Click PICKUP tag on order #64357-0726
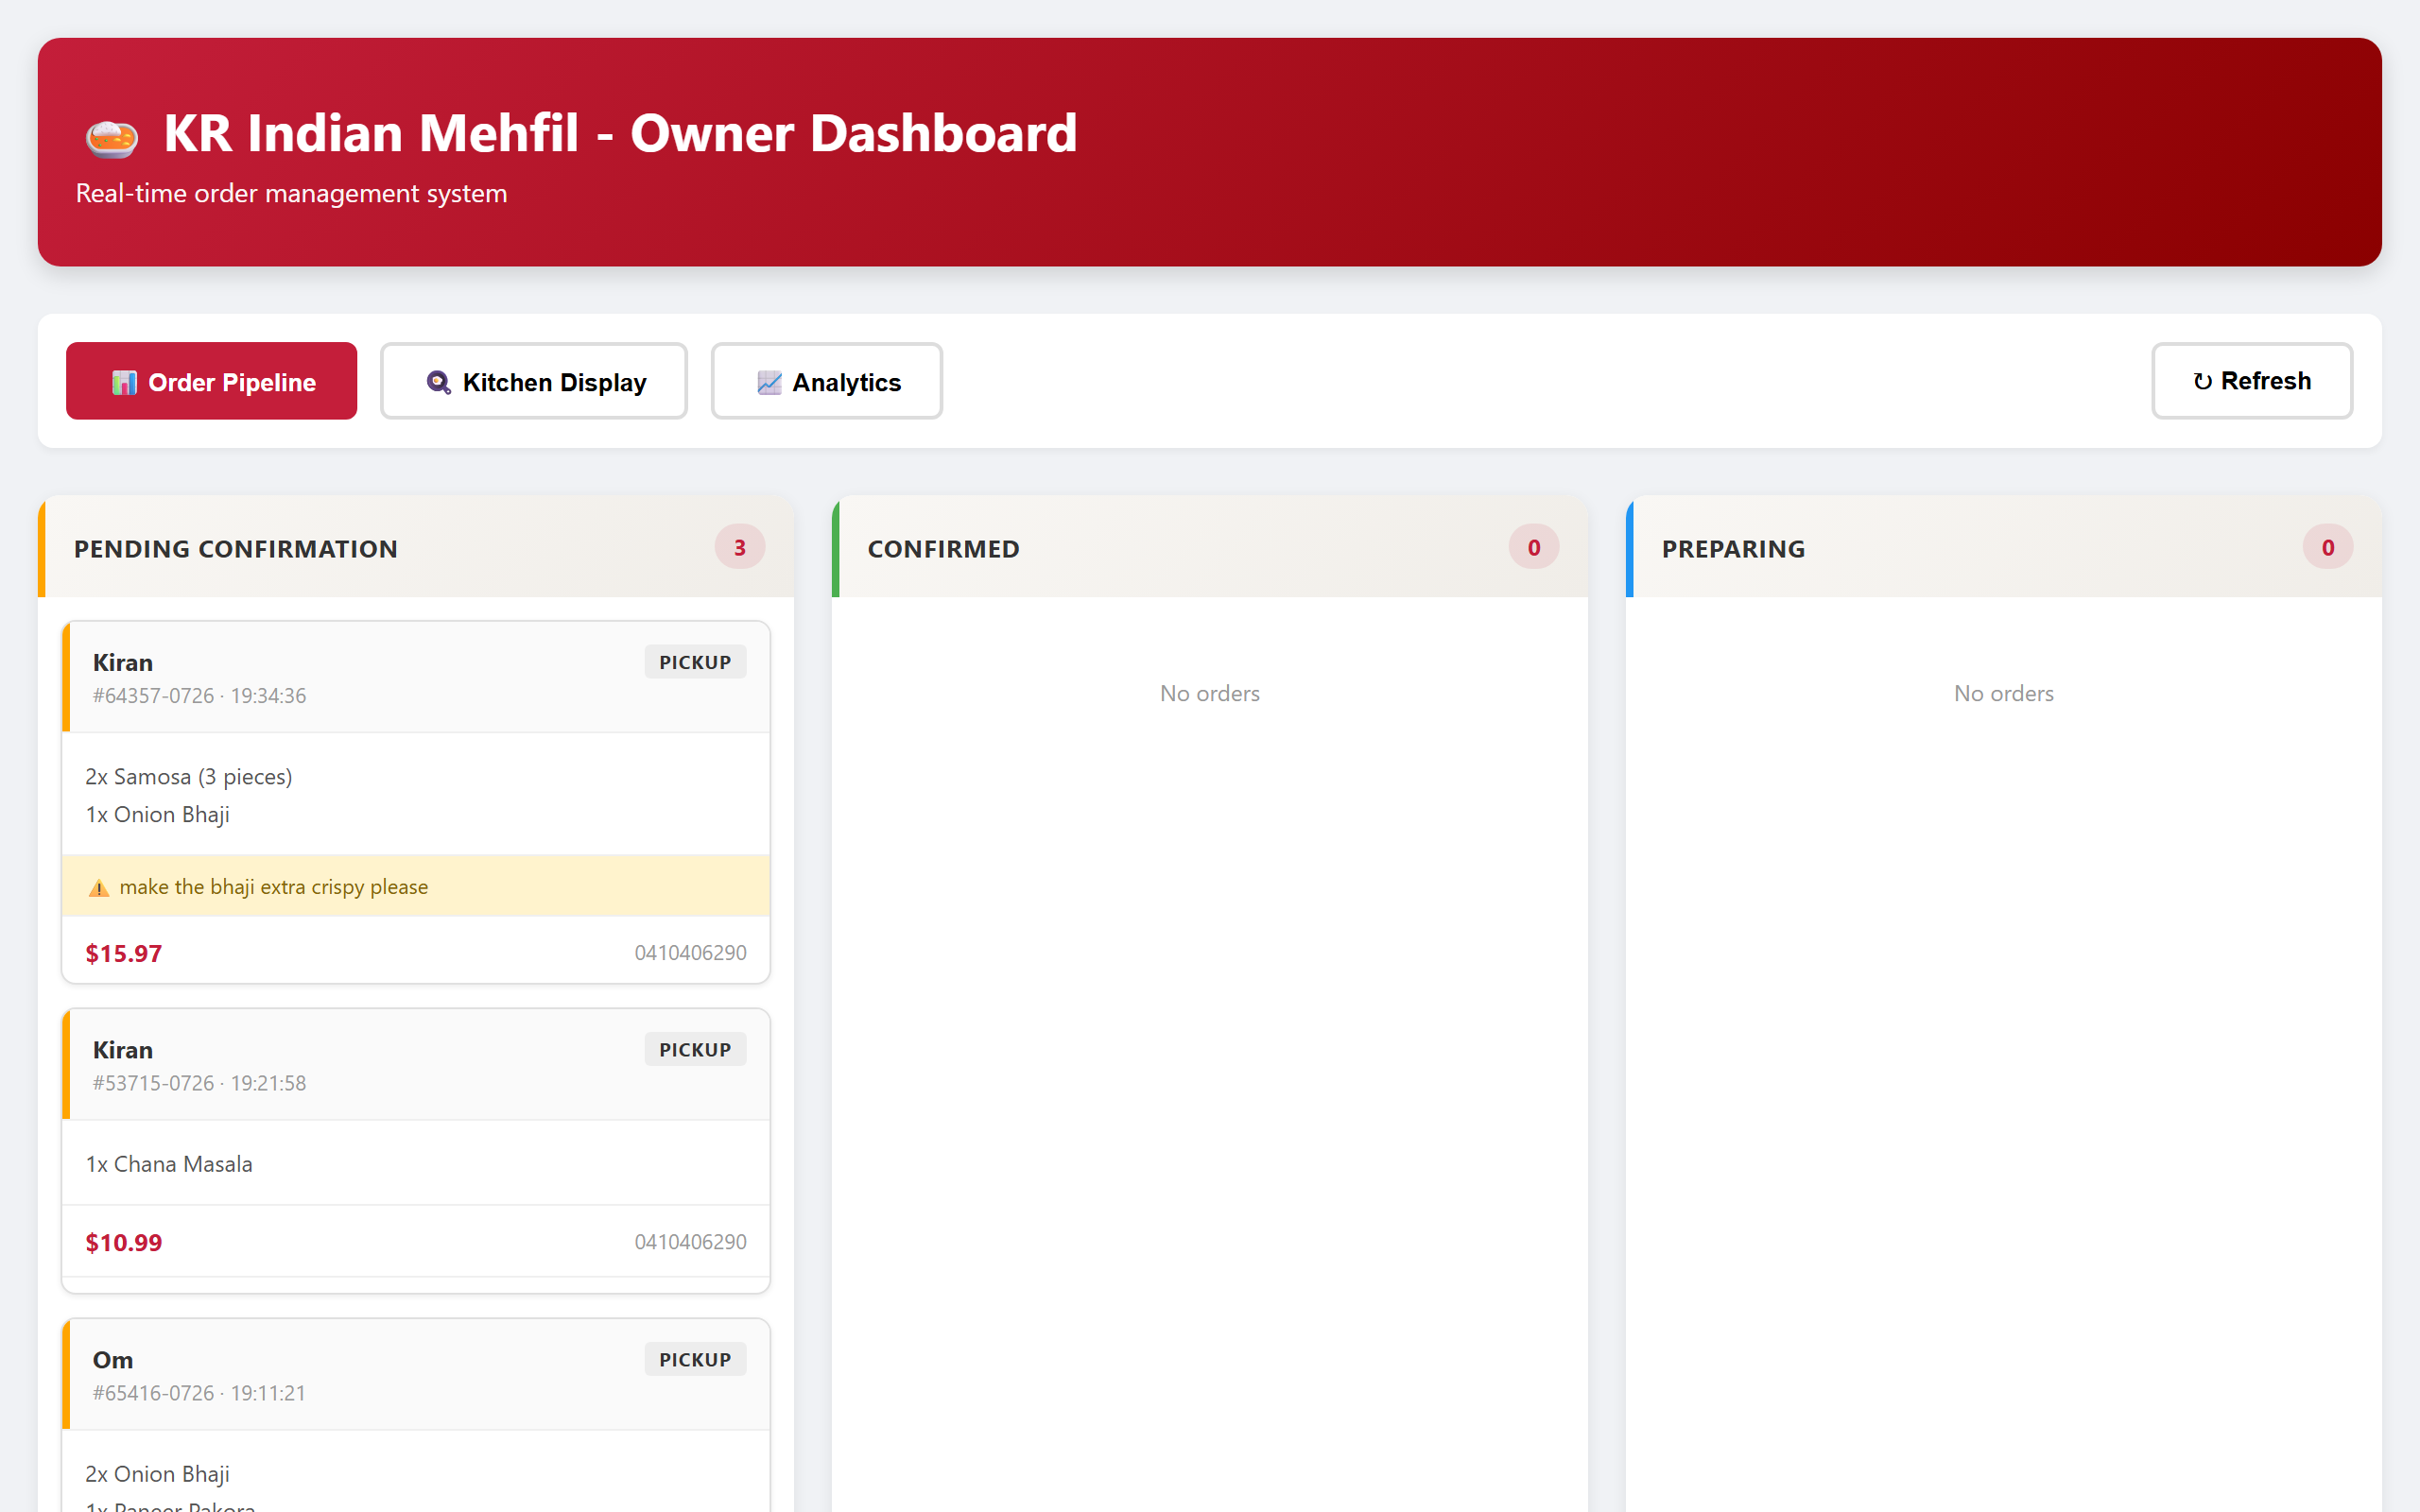Screen dimensions: 2420x1512 695,662
